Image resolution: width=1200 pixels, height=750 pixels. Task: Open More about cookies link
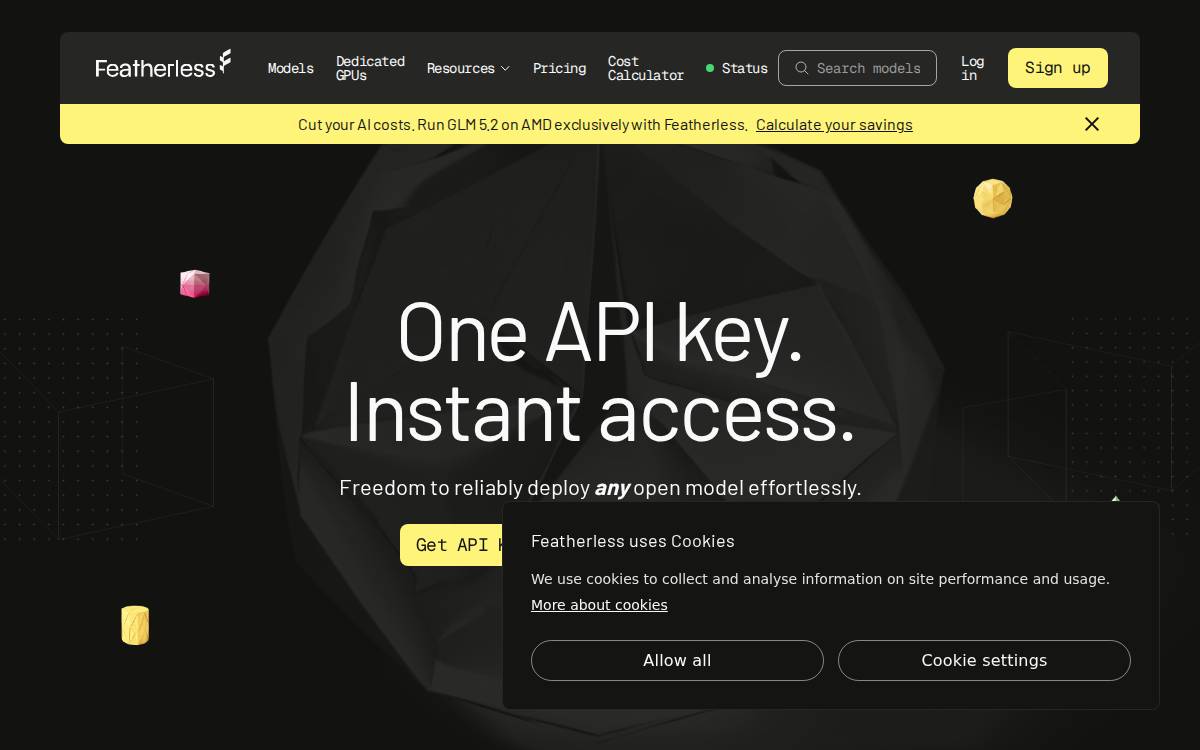(599, 605)
